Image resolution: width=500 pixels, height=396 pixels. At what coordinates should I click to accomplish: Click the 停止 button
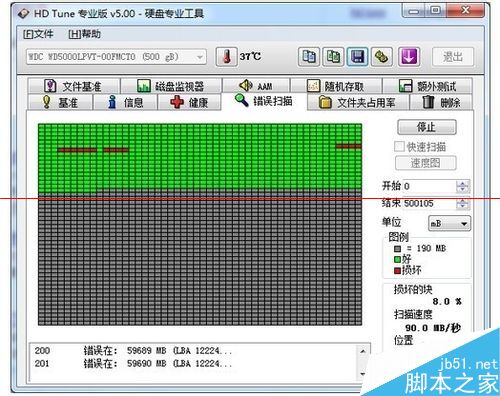click(427, 127)
